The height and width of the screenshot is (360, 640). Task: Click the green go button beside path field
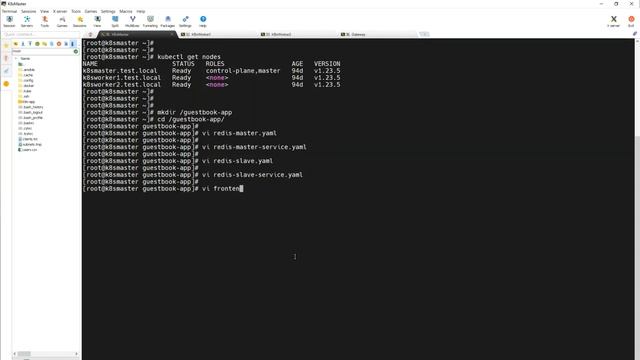click(76, 51)
